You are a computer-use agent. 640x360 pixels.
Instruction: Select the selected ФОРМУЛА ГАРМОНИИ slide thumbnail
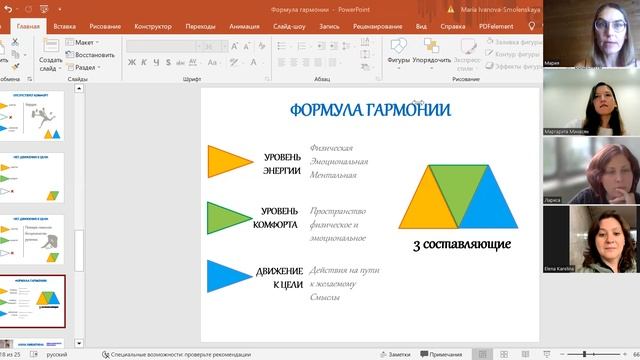point(32,301)
